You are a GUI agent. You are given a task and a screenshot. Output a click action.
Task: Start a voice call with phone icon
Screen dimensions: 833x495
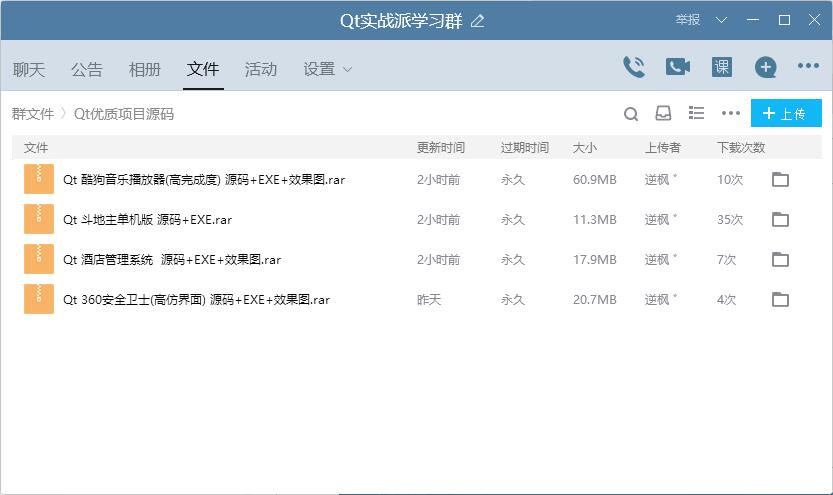coord(633,67)
